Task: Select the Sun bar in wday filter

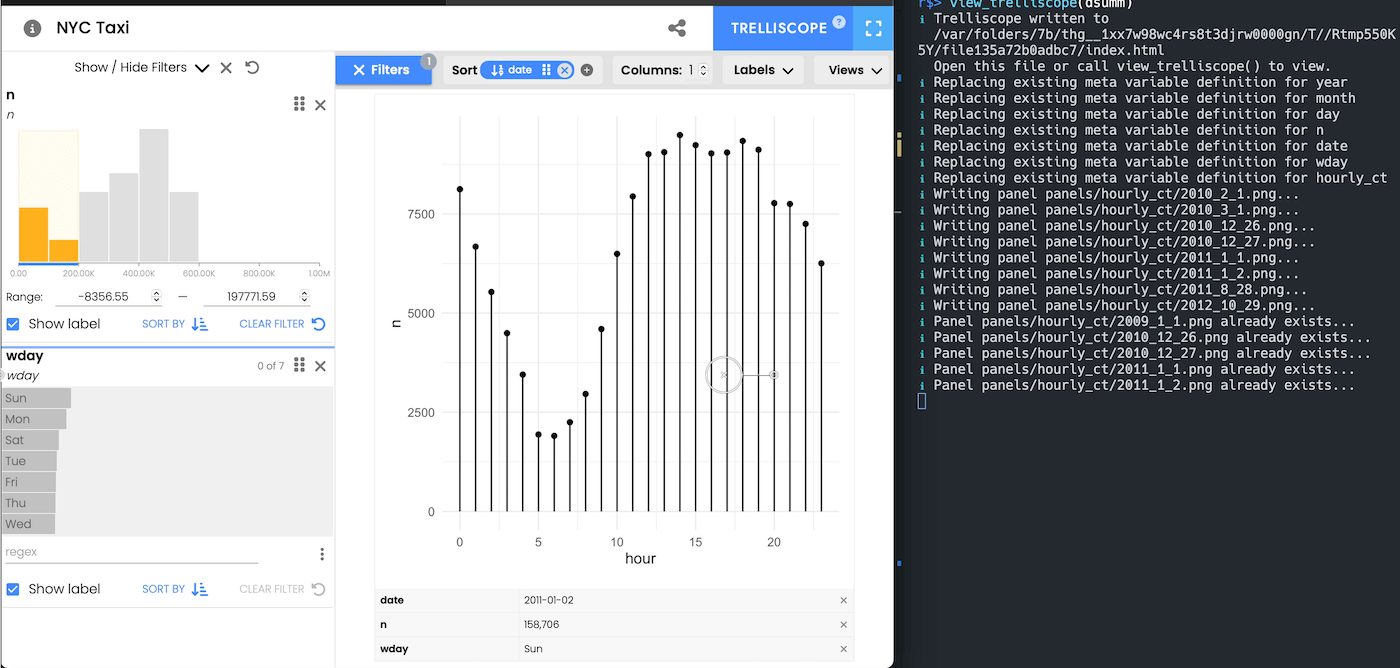Action: [x=38, y=398]
